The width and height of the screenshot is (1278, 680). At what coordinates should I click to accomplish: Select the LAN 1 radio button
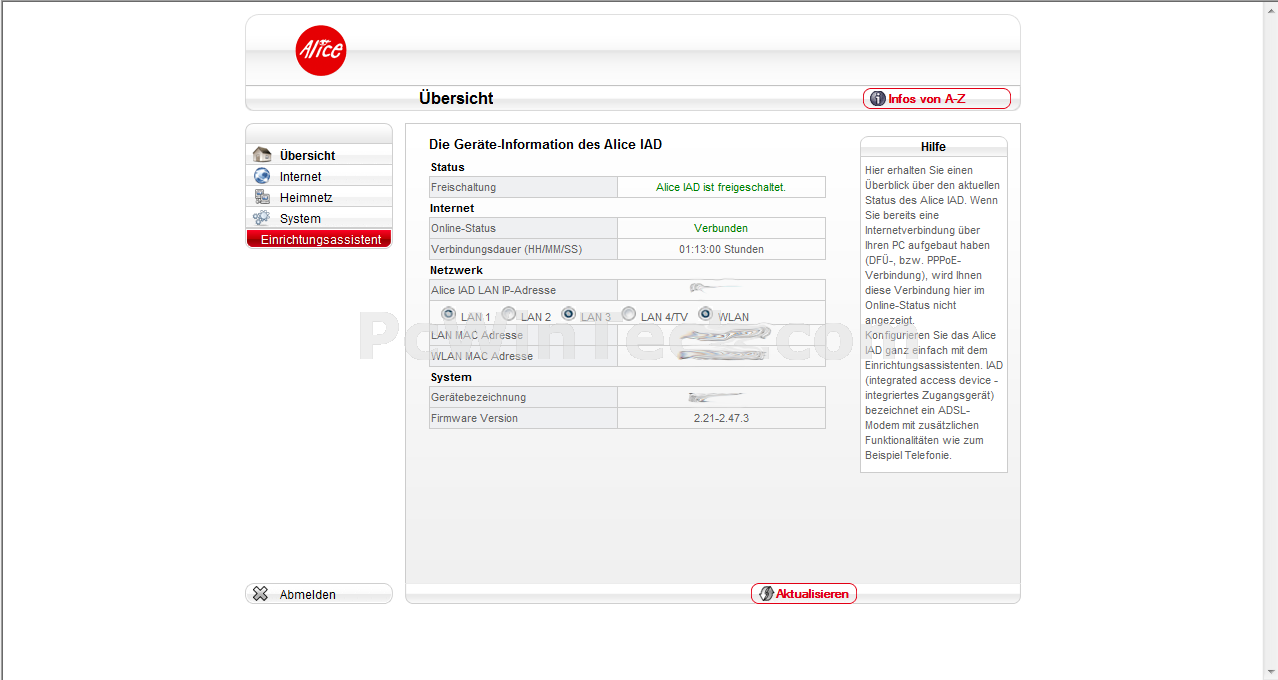(x=448, y=314)
